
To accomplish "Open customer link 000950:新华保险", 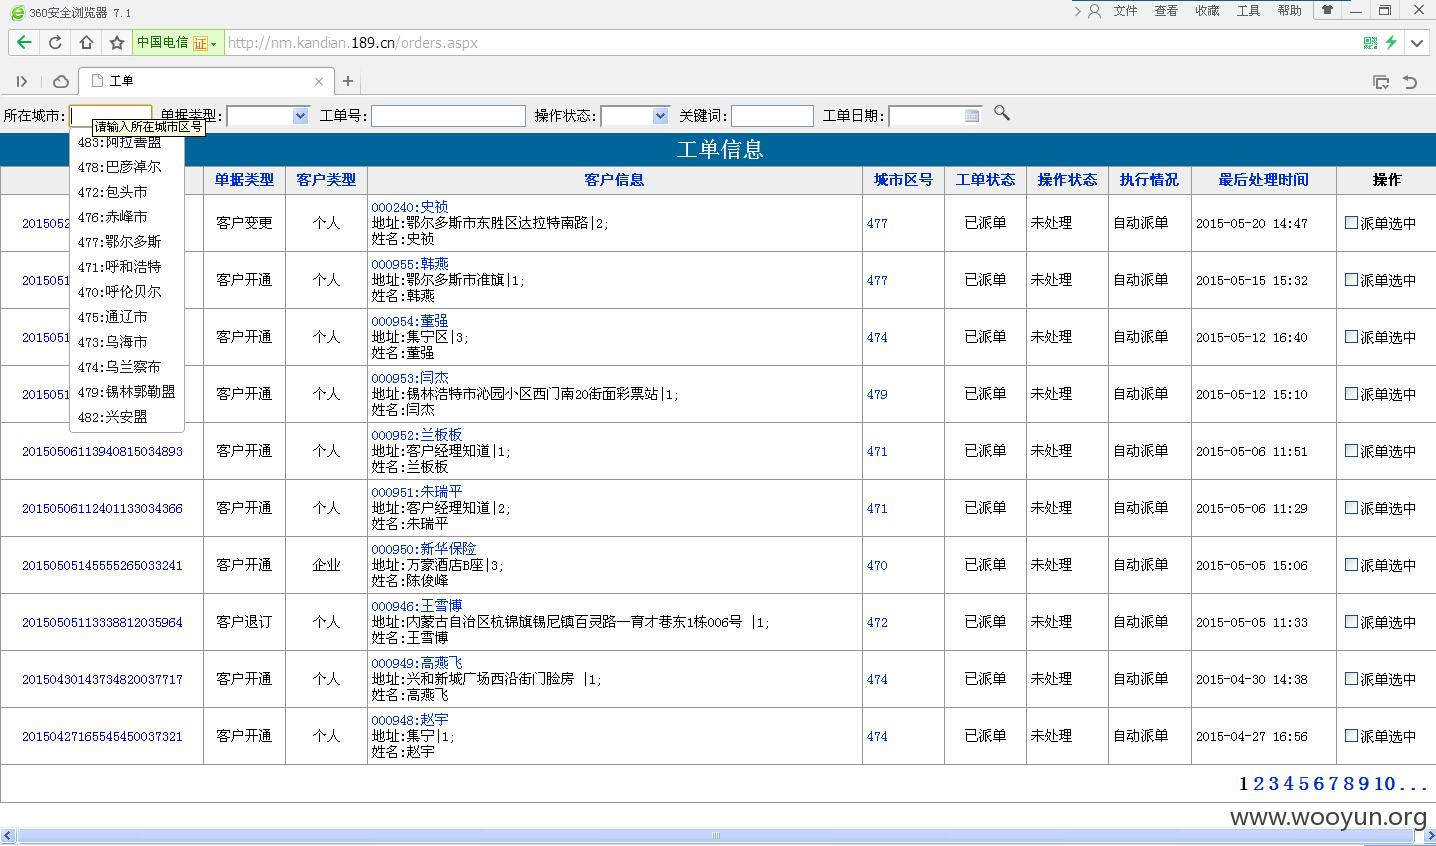I will coord(424,549).
